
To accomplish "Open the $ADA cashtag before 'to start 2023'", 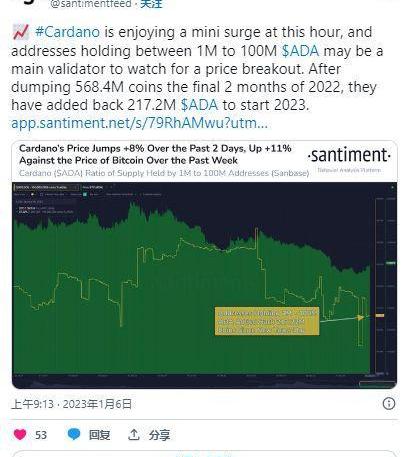I will coord(199,105).
